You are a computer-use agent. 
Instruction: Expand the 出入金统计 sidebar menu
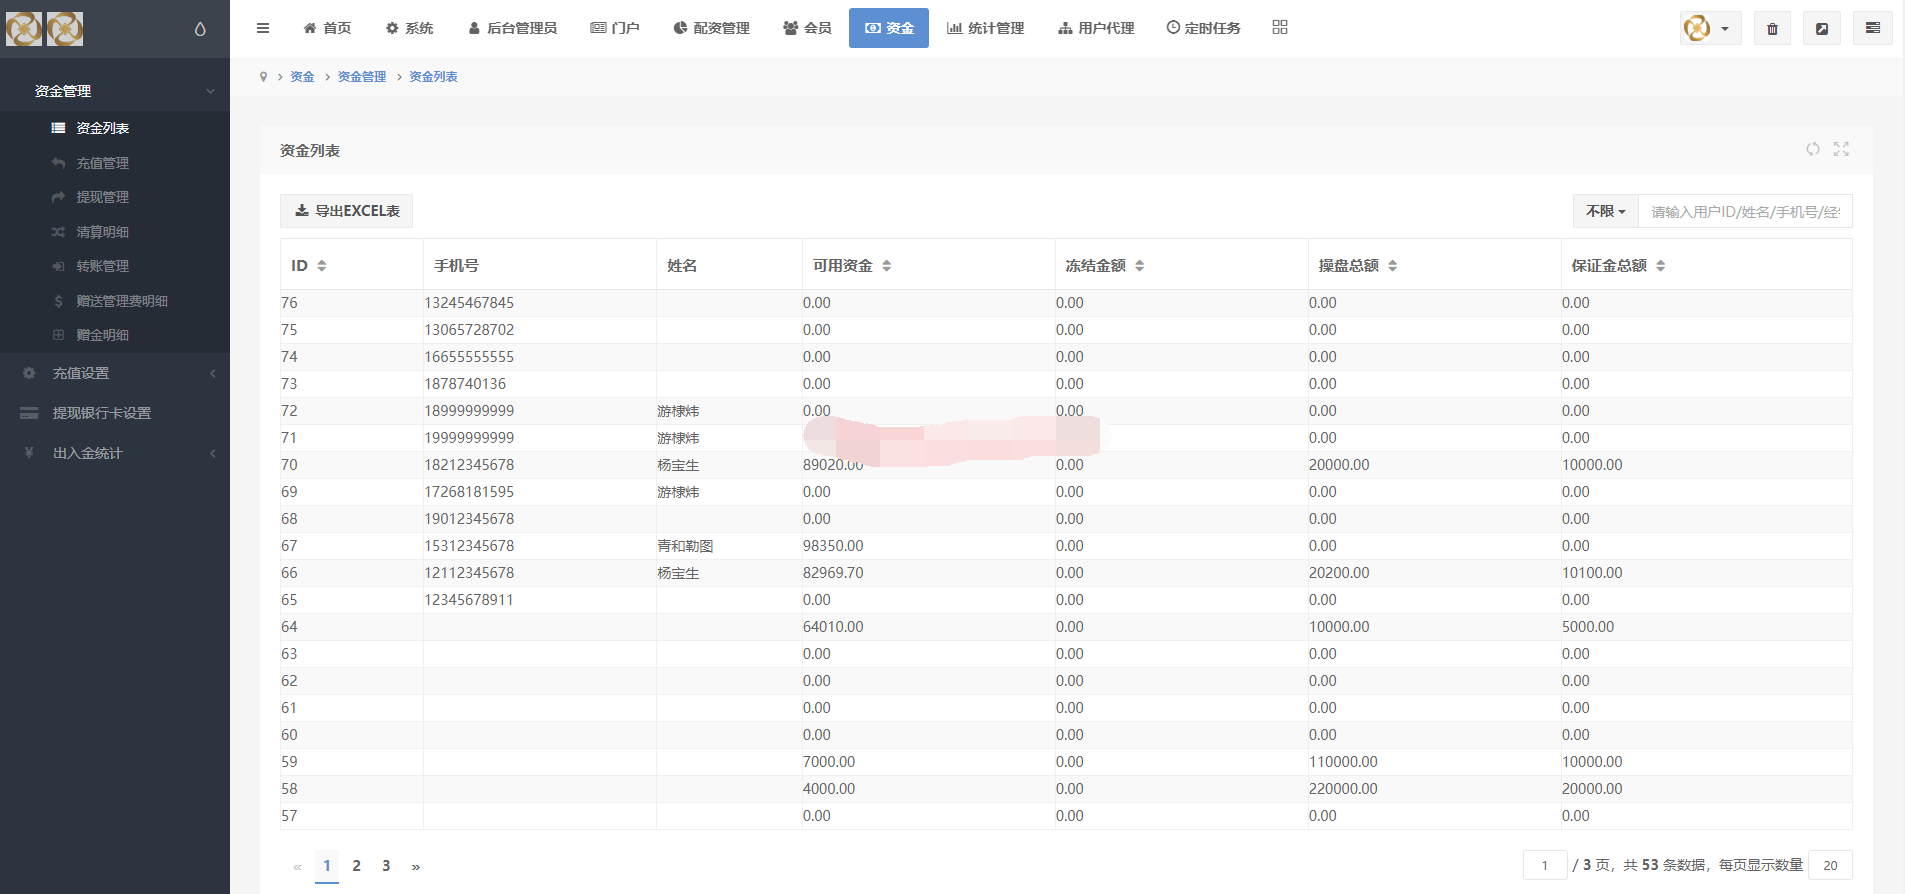115,453
